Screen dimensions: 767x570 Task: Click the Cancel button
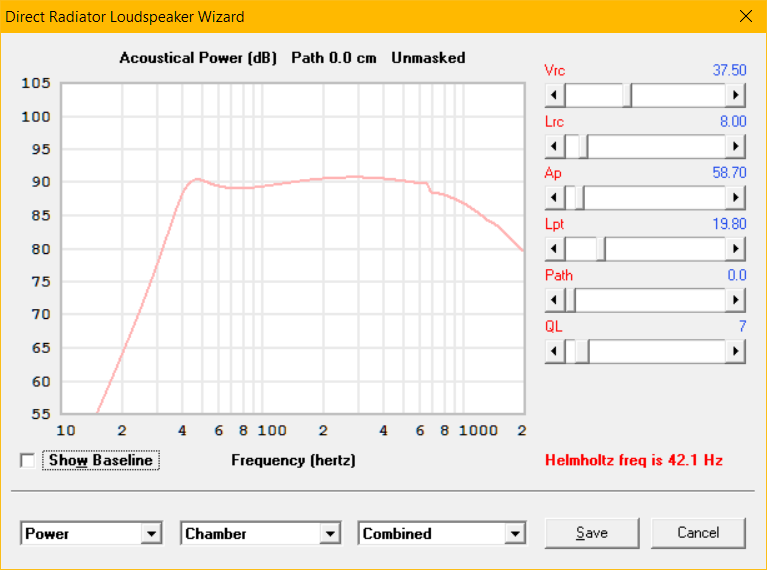[698, 533]
